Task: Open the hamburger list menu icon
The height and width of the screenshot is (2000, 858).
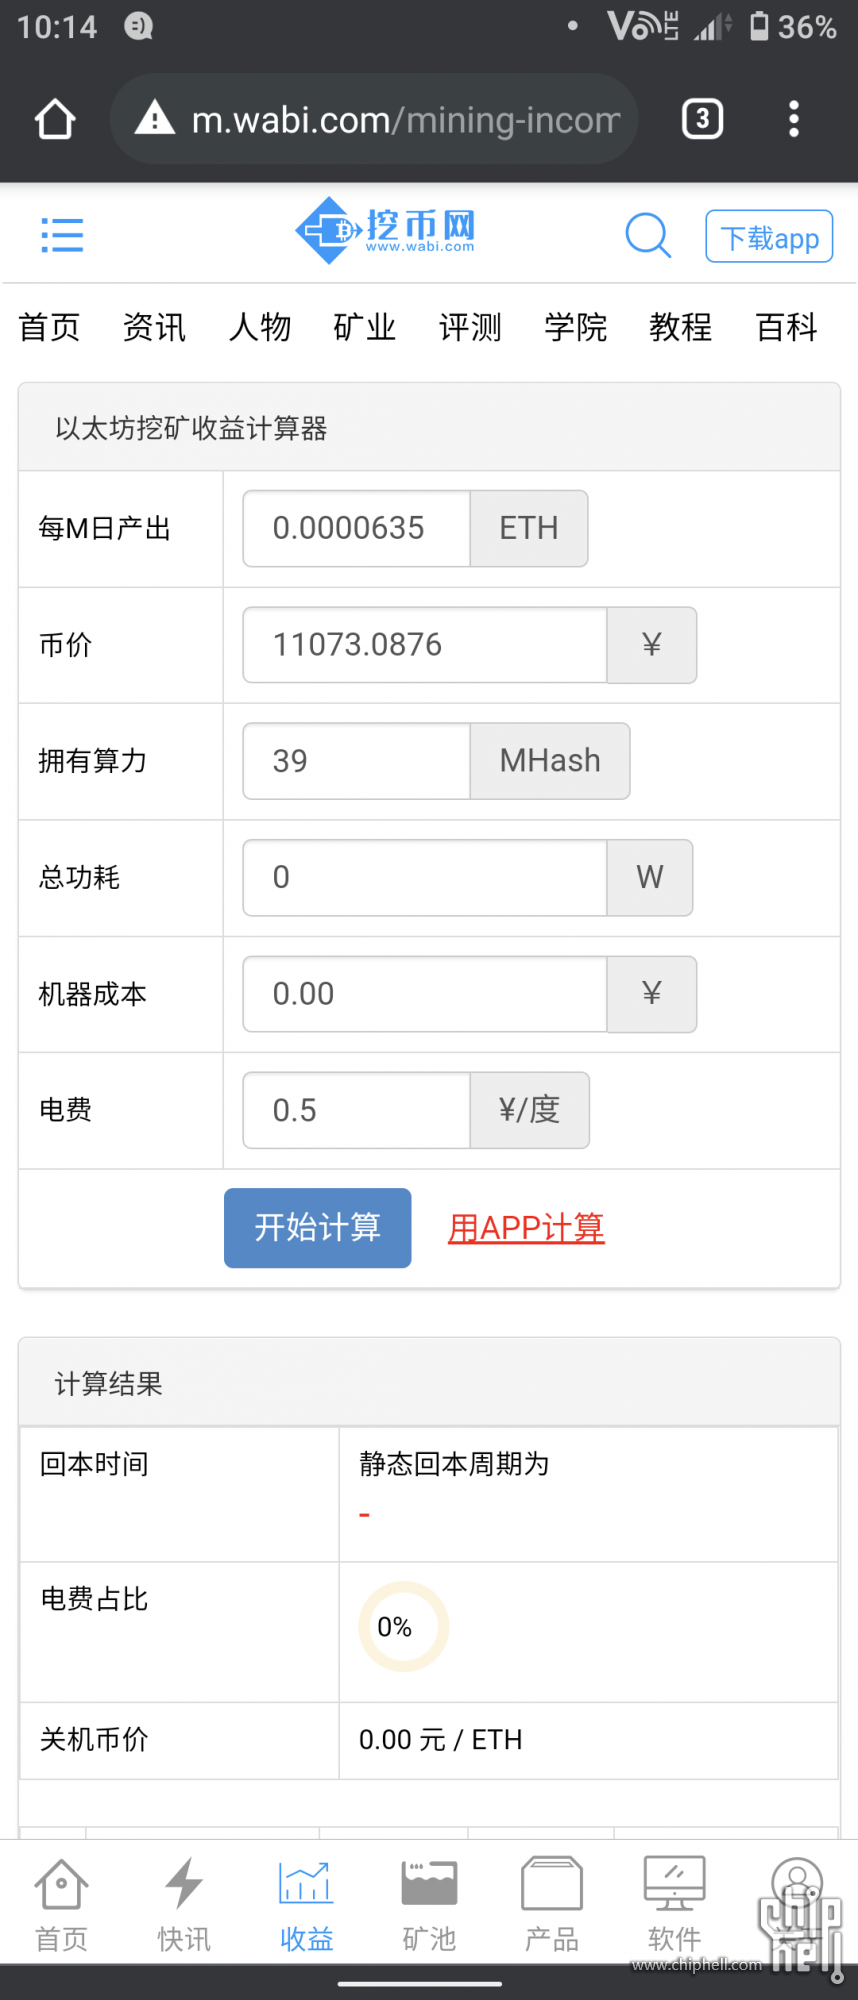Action: tap(62, 235)
